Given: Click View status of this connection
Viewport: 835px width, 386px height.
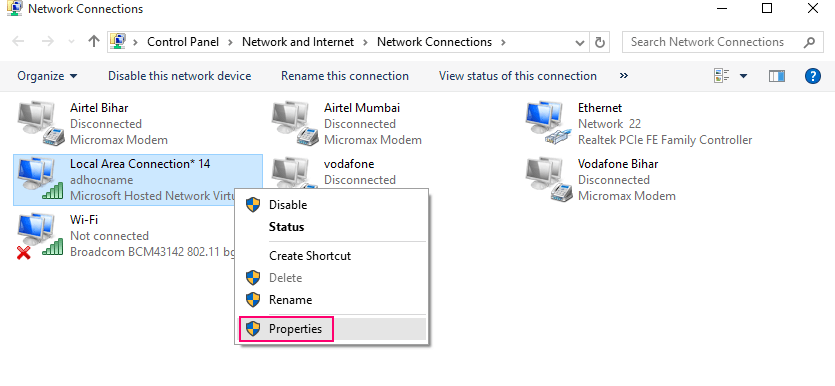Looking at the screenshot, I should 518,76.
